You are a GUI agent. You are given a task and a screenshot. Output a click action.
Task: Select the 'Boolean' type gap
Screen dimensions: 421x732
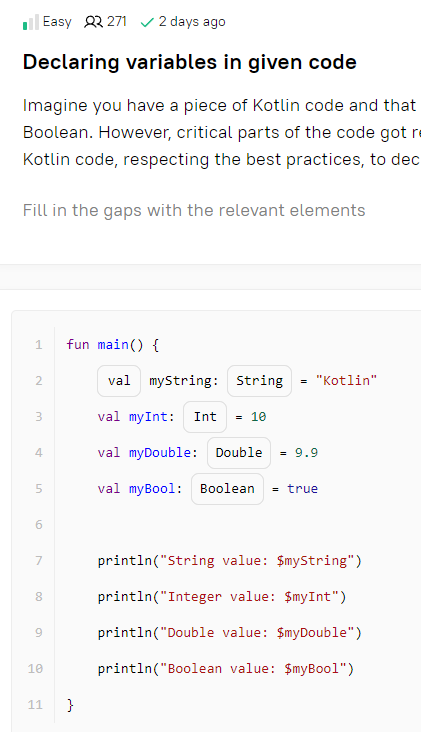[x=227, y=489]
